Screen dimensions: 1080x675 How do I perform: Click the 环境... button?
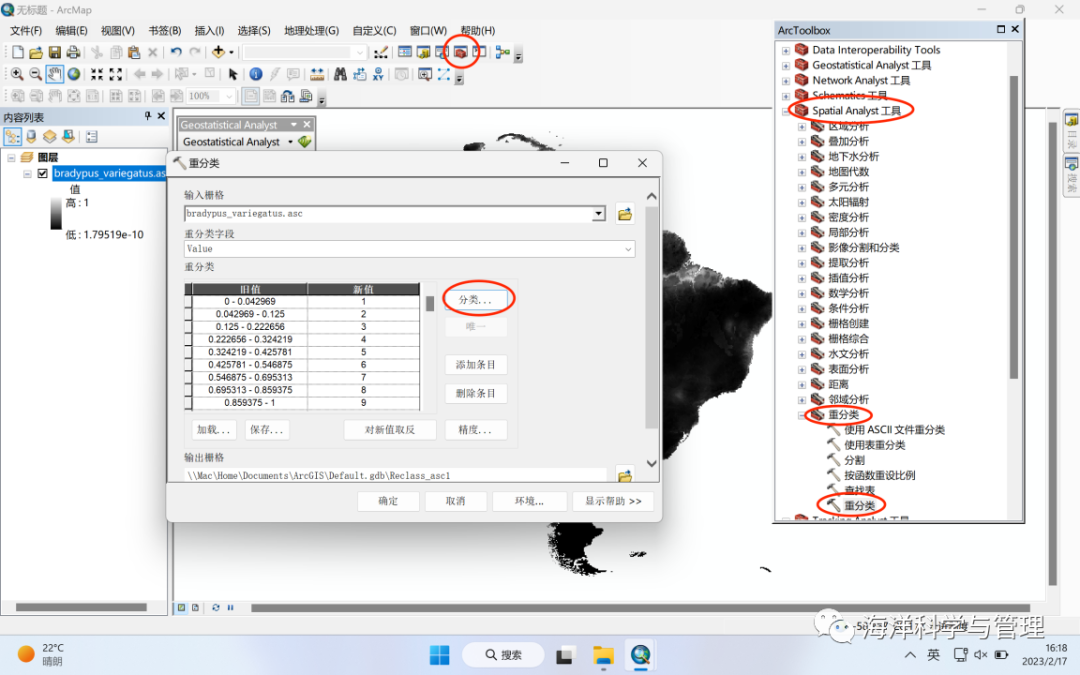(530, 501)
